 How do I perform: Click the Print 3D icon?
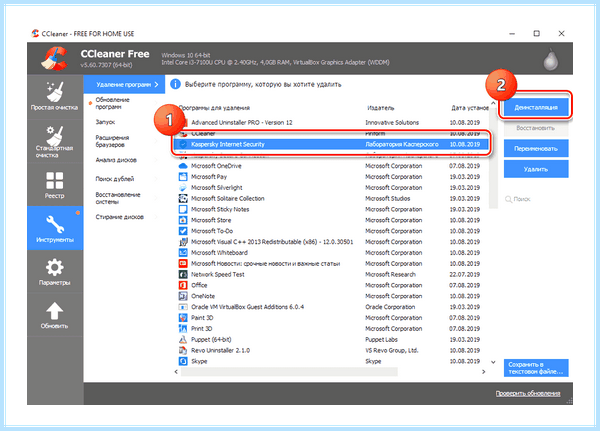pyautogui.click(x=183, y=328)
